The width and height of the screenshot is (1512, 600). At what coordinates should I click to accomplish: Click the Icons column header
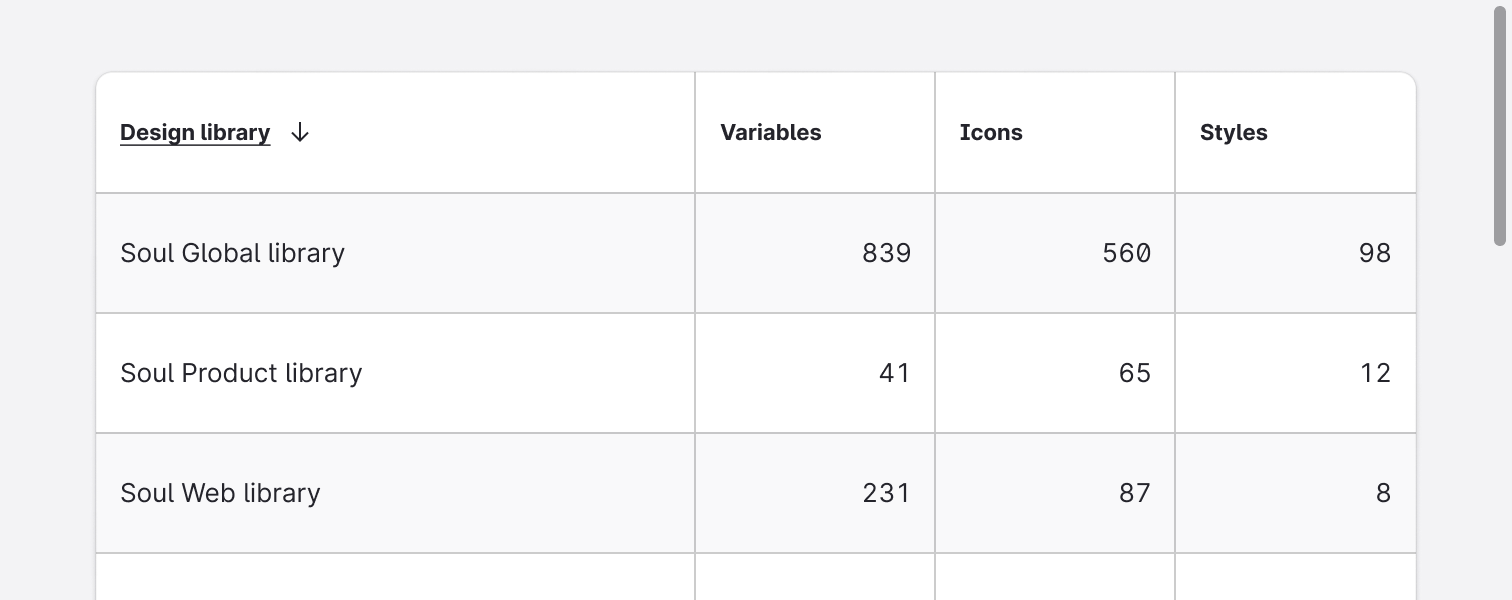pos(991,132)
